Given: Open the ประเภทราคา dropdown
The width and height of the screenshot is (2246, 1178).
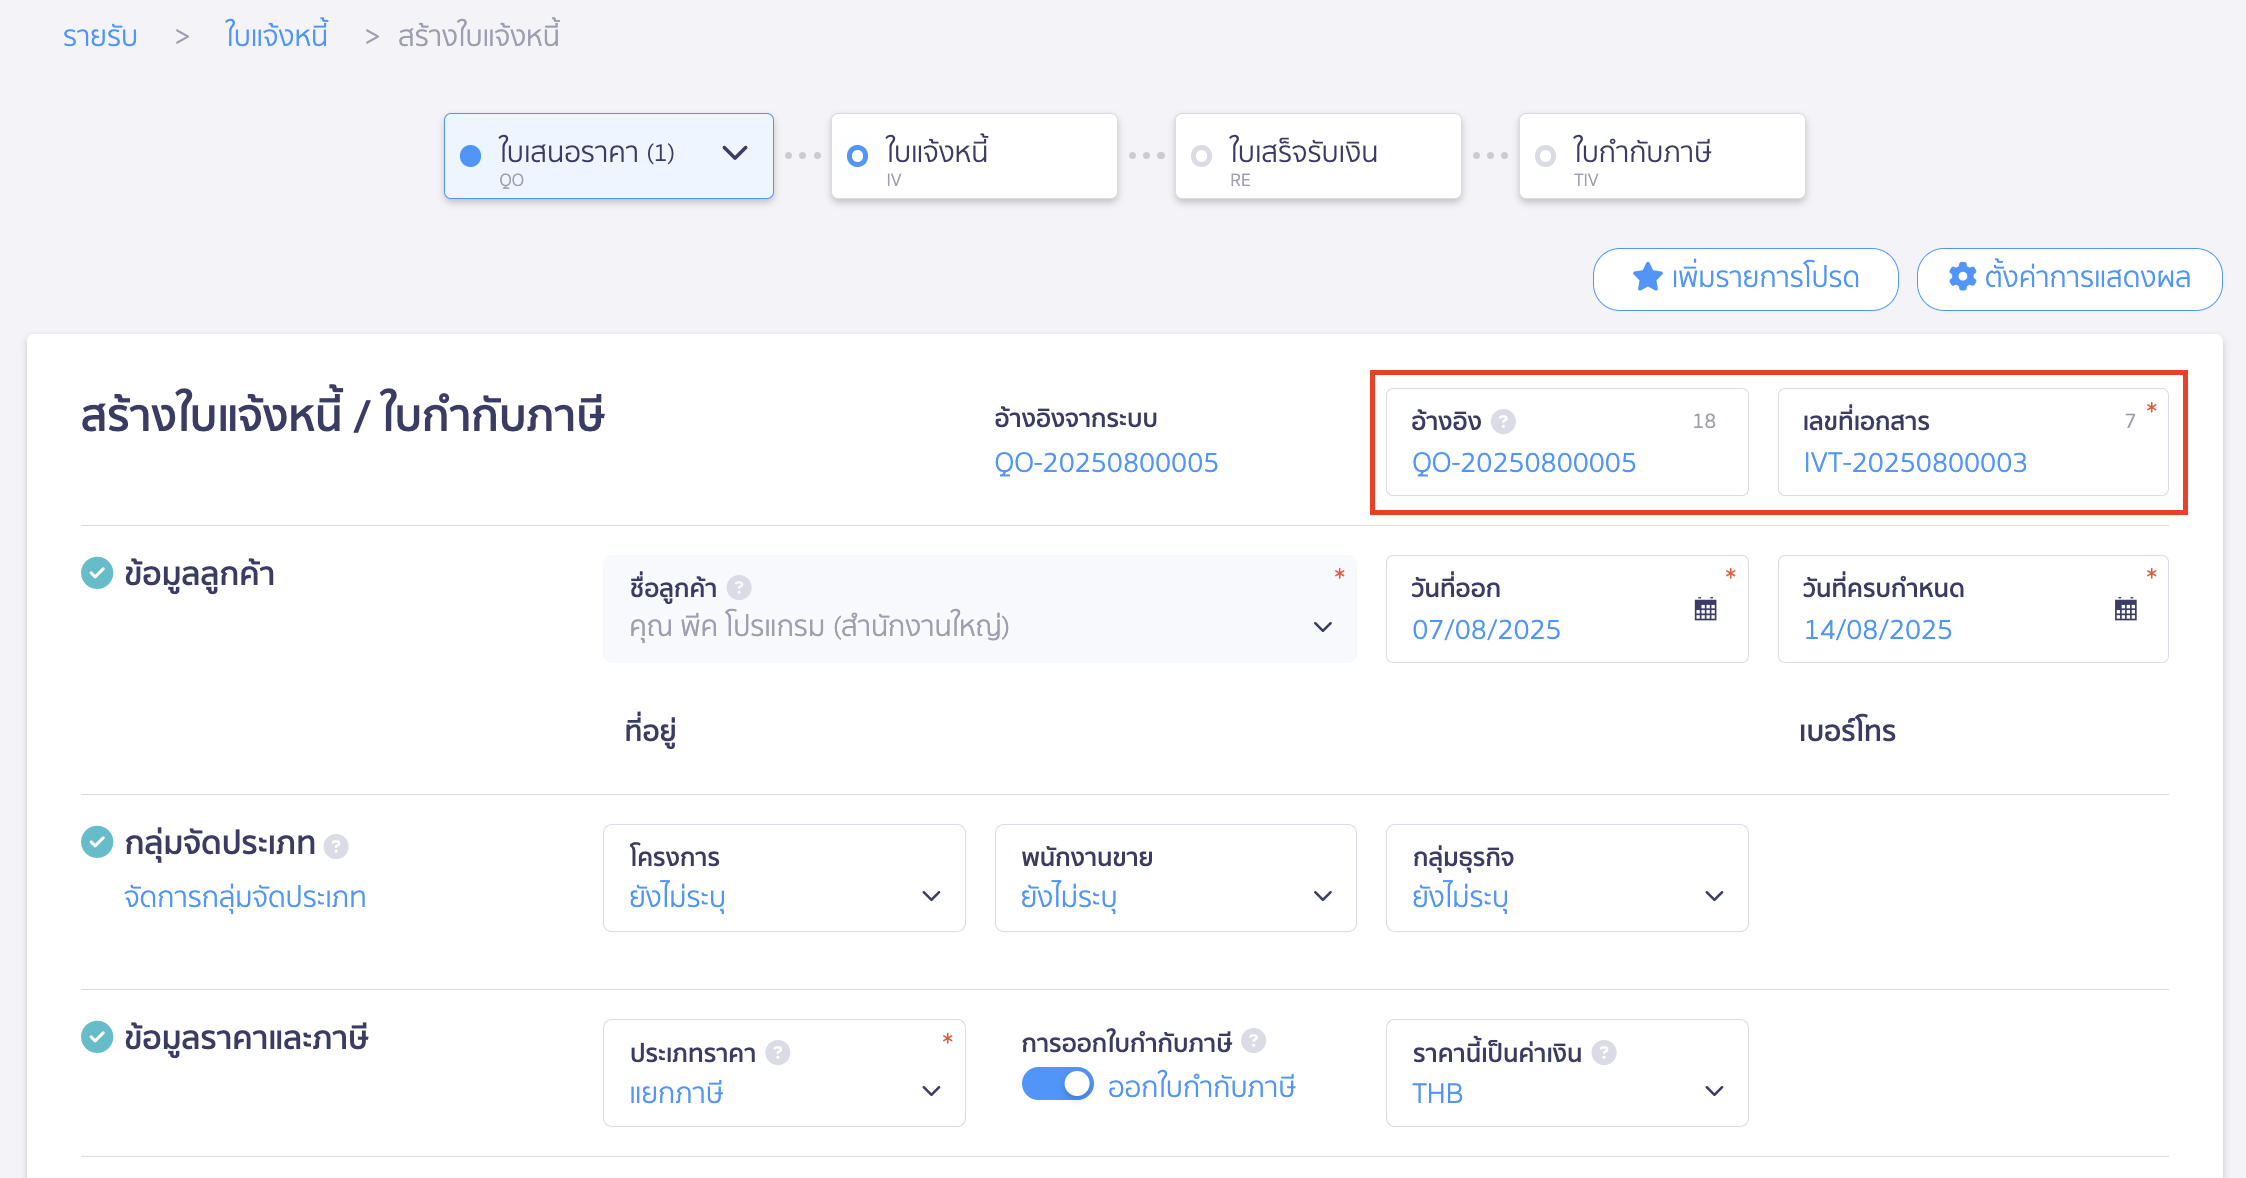Looking at the screenshot, I should [x=784, y=1073].
